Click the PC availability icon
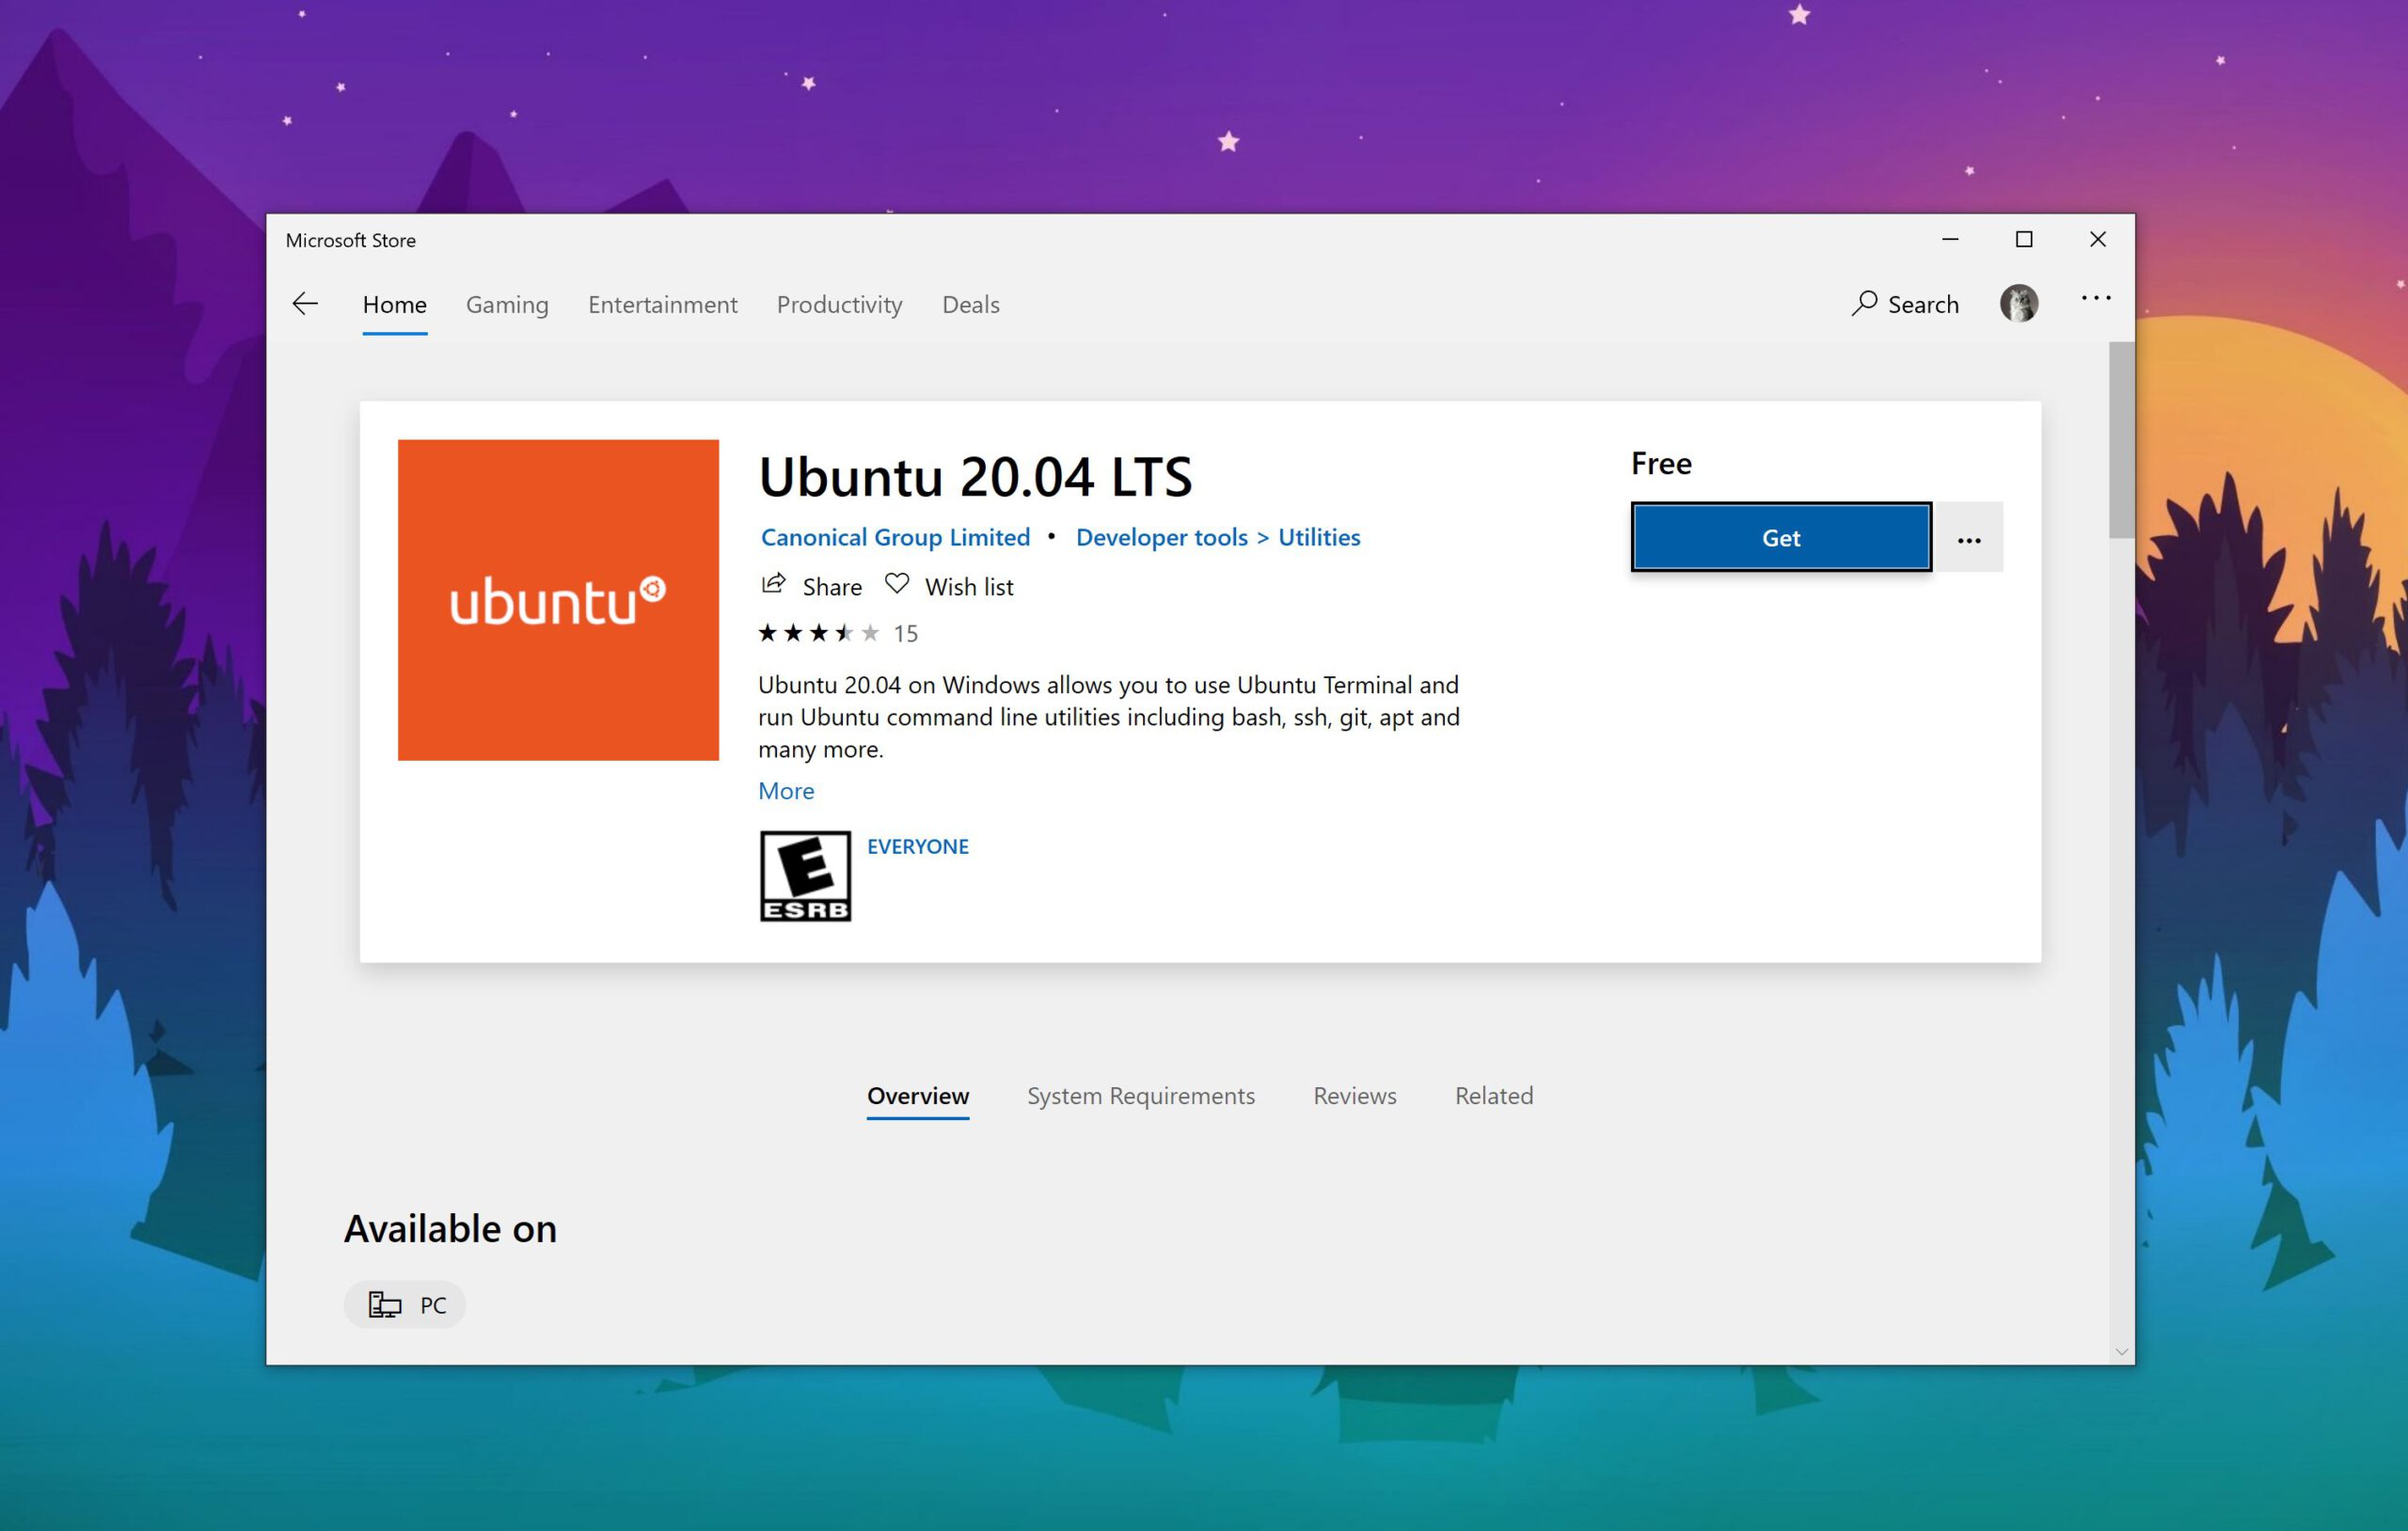This screenshot has height=1531, width=2408. (x=386, y=1304)
